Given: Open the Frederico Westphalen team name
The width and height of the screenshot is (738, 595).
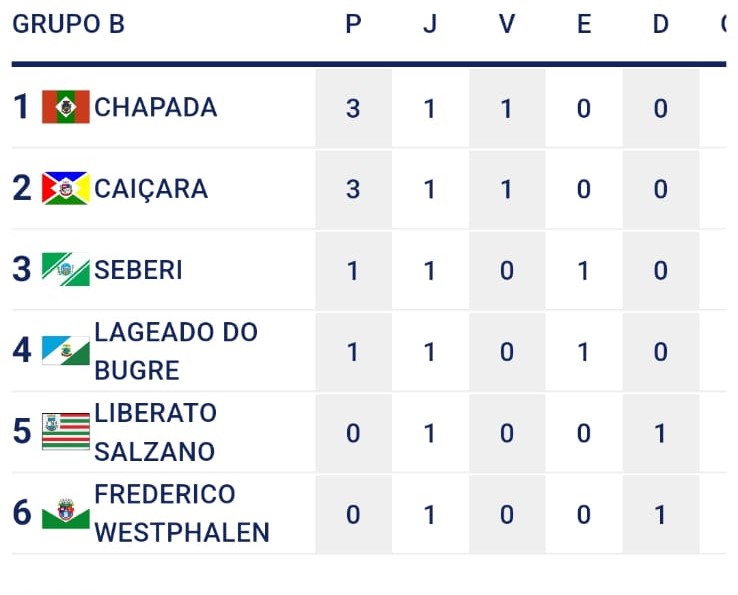Looking at the screenshot, I should point(181,513).
